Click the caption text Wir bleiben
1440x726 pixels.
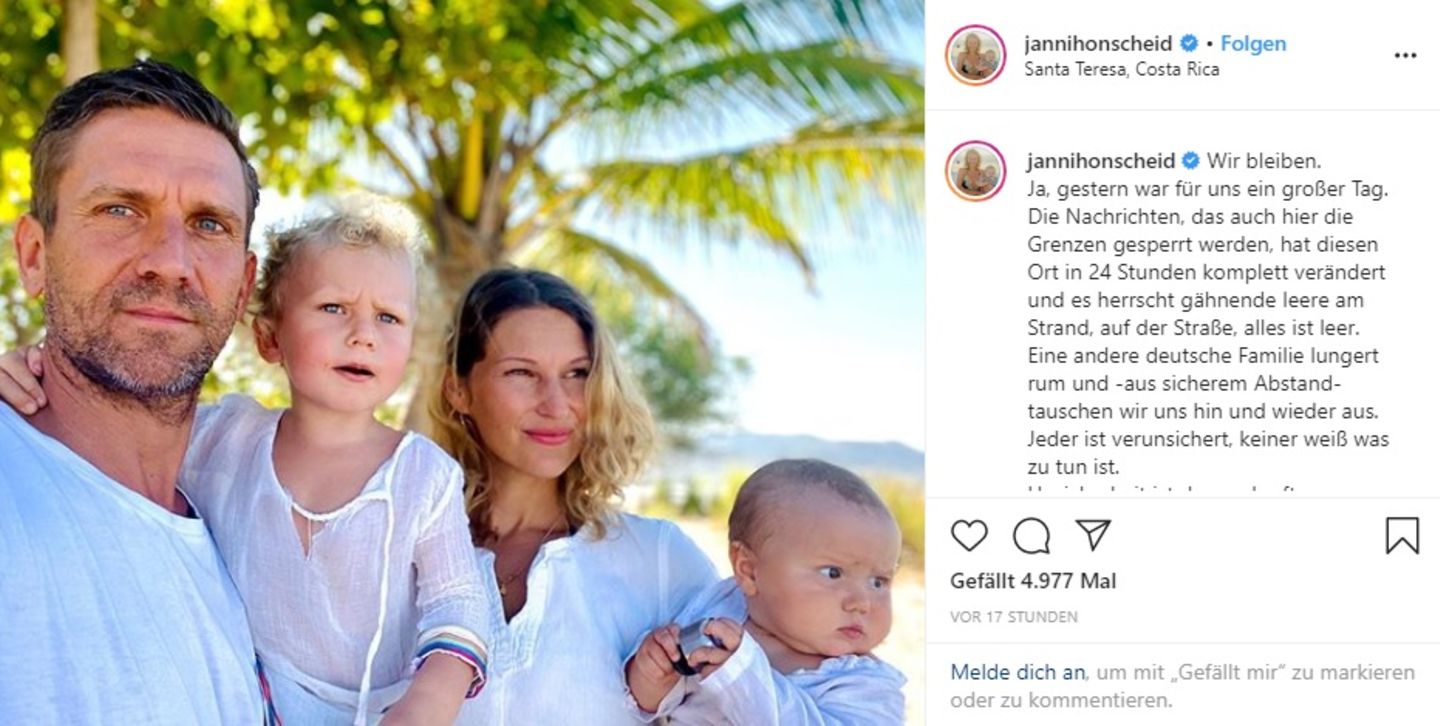[x=1256, y=161]
